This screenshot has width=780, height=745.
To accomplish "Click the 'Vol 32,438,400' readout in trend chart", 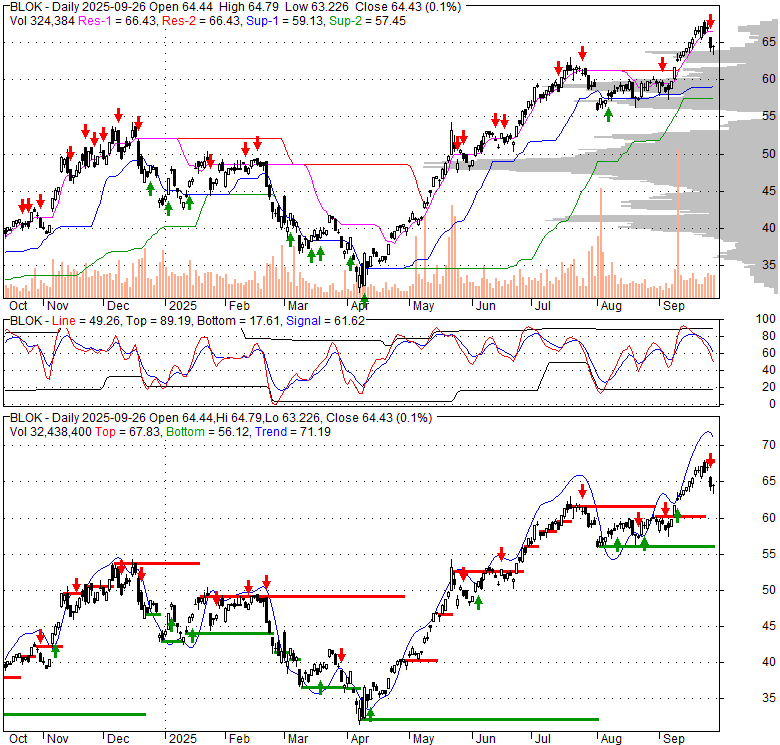I will 50,432.
